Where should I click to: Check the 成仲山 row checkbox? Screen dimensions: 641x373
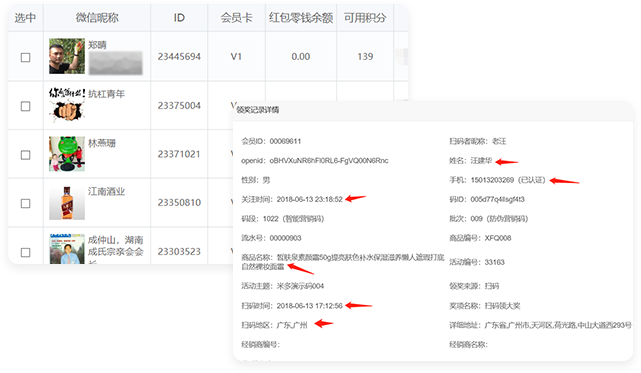pyautogui.click(x=25, y=252)
